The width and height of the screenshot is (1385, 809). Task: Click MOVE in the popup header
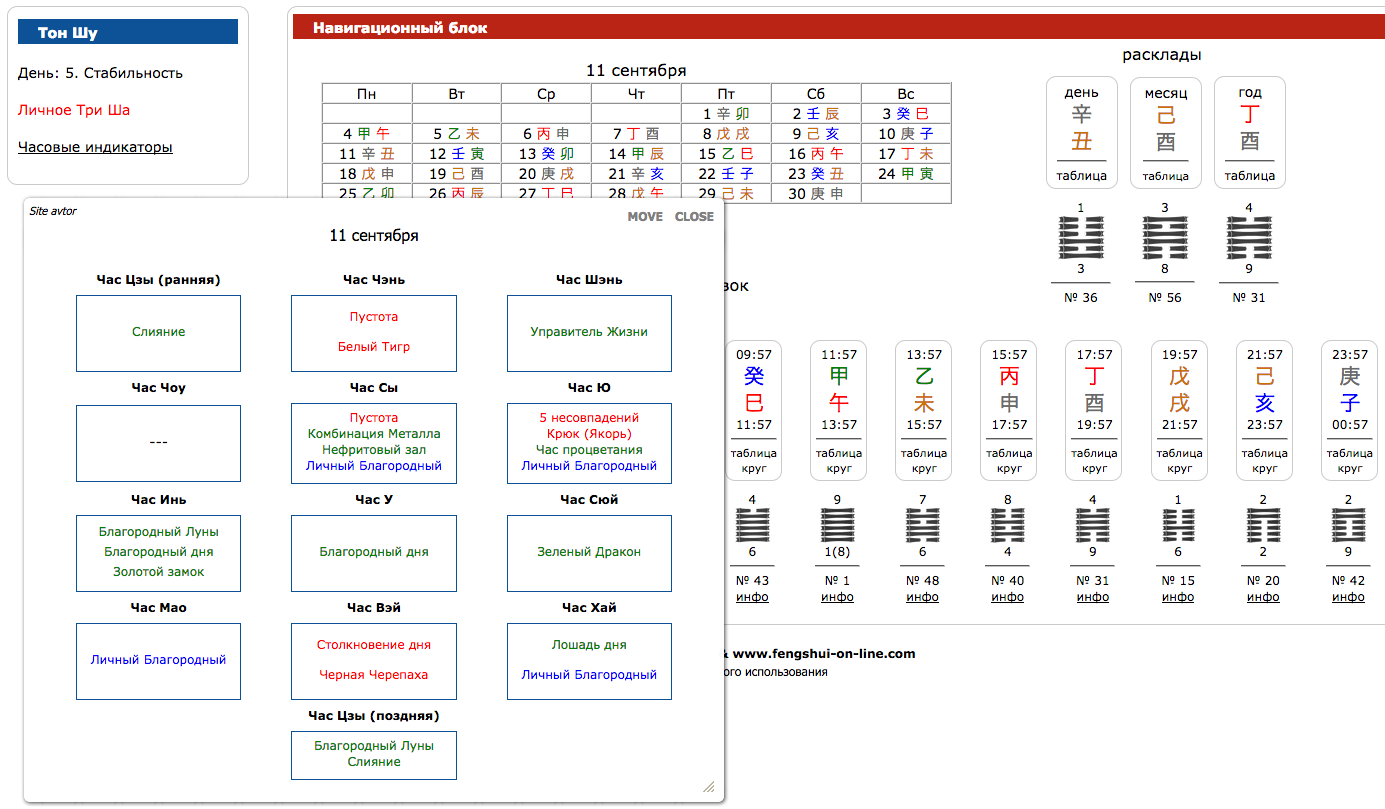(645, 217)
